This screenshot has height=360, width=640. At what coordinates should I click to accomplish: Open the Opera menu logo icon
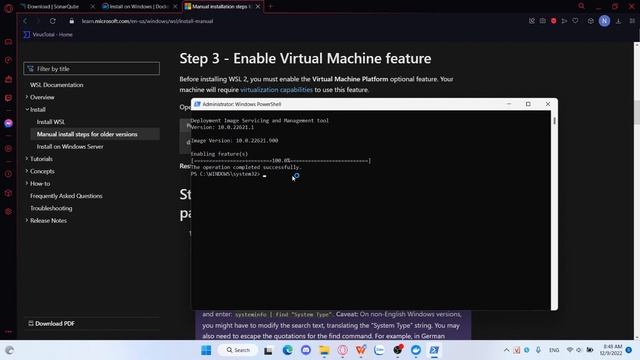[8, 8]
